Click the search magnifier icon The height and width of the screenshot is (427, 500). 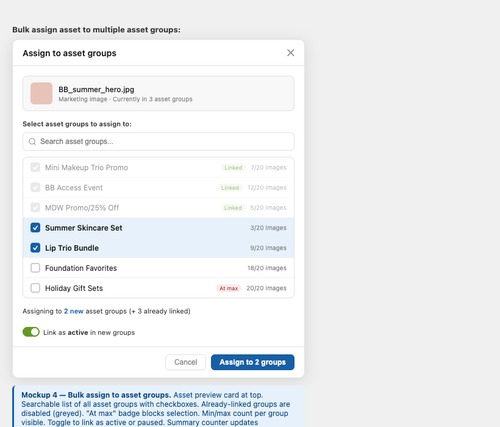(x=32, y=142)
